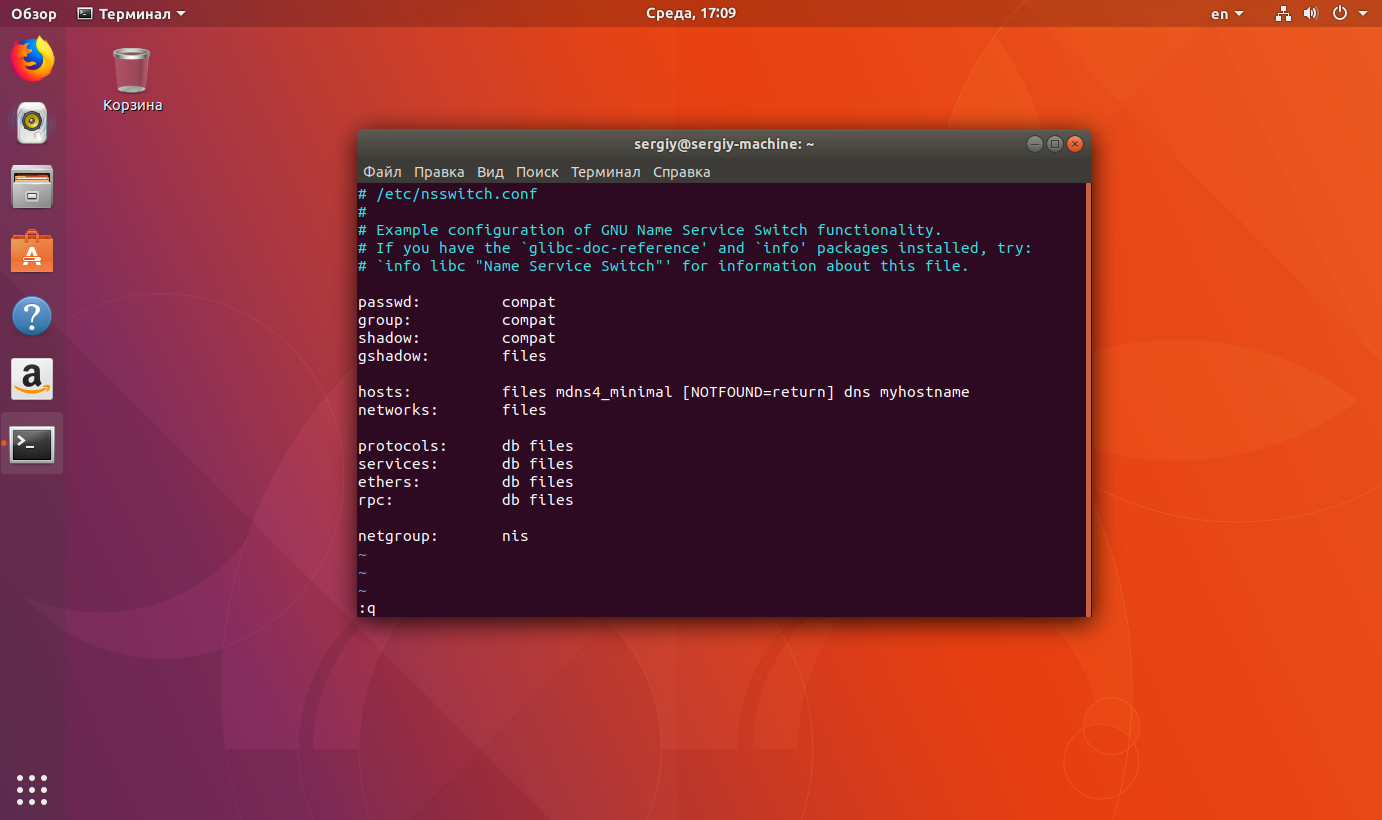The width and height of the screenshot is (1382, 820).
Task: Open Firefox from the dock
Action: (32, 60)
